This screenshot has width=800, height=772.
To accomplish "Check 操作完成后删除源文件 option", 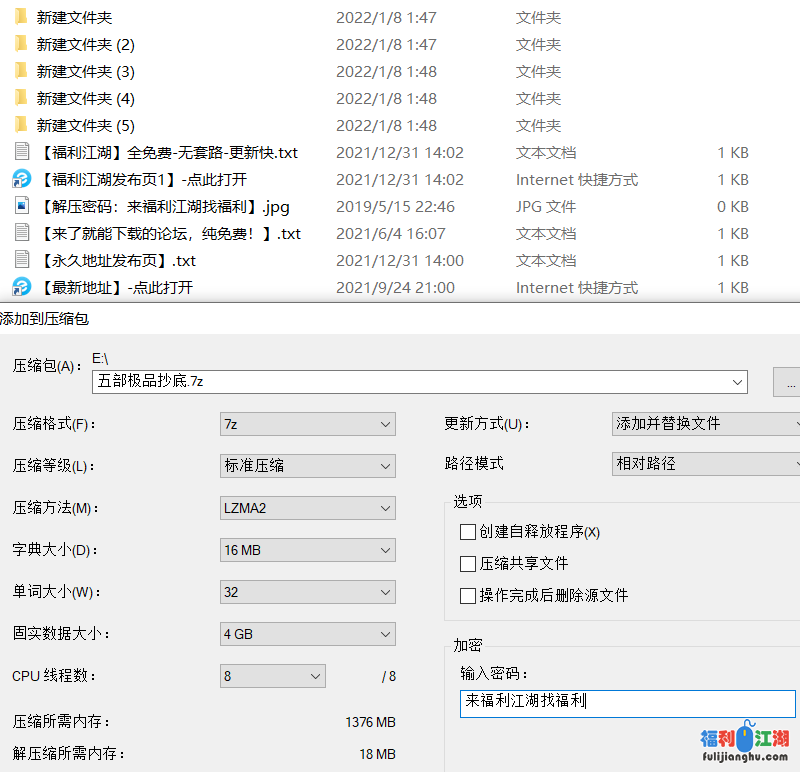I will [x=467, y=596].
